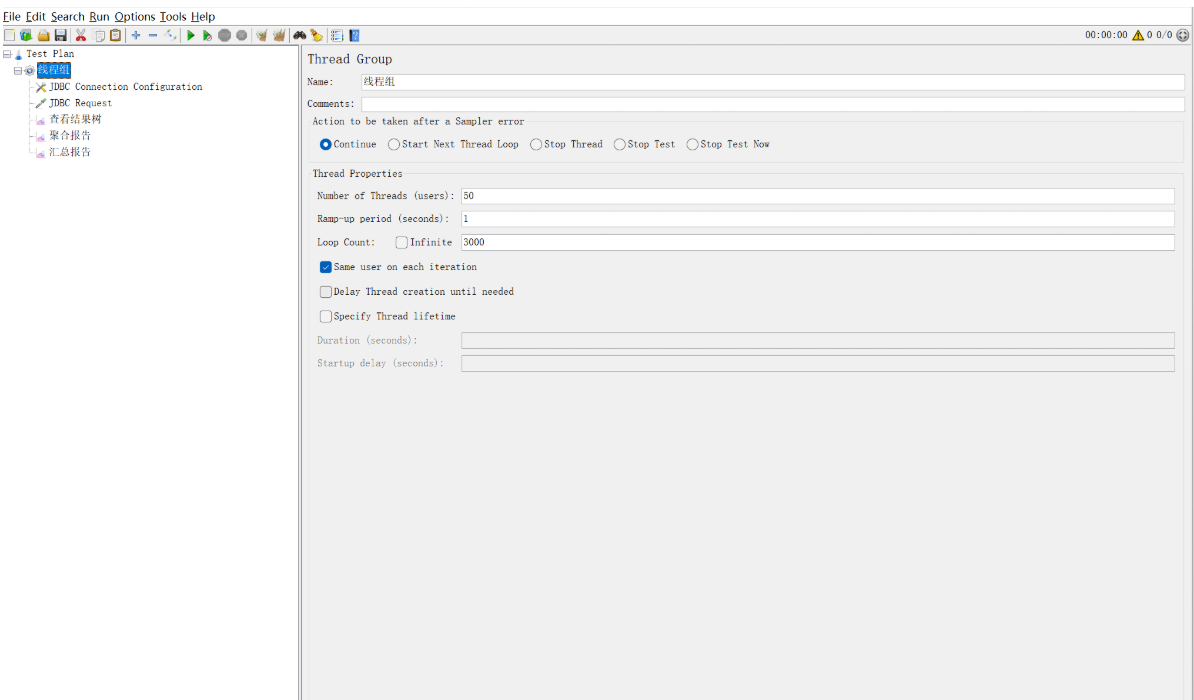
Task: Open the Function Helper list icon
Action: pyautogui.click(x=337, y=35)
